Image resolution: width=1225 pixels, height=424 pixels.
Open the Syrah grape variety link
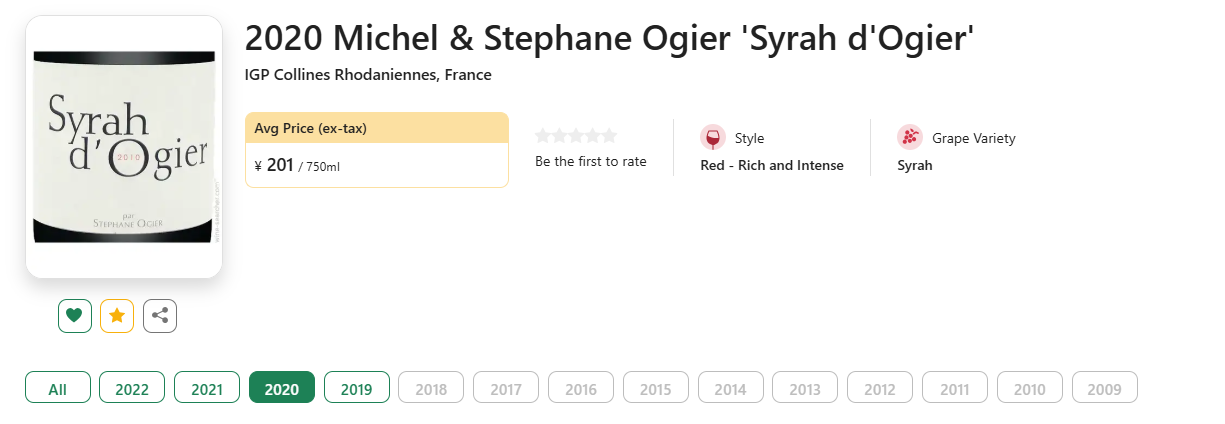click(915, 165)
